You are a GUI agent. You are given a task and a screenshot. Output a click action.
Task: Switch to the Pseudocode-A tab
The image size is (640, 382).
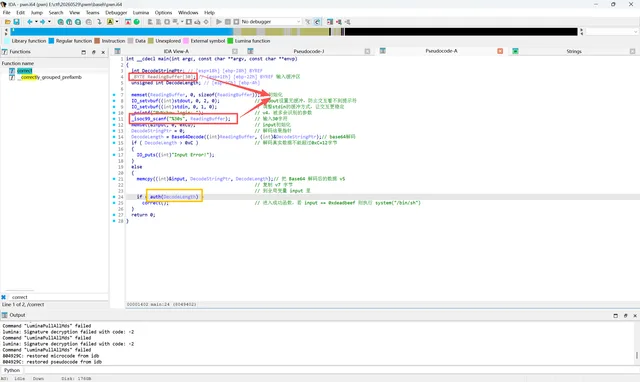pyautogui.click(x=441, y=51)
